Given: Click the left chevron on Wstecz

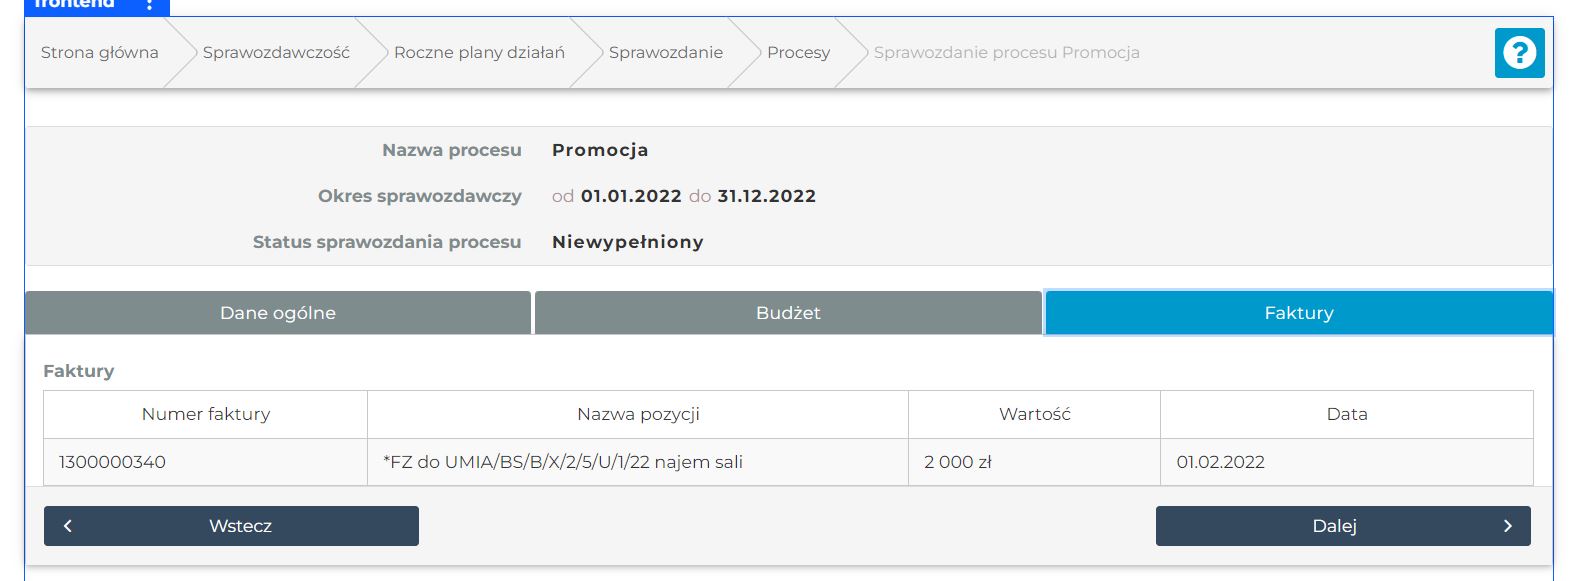Looking at the screenshot, I should 68,526.
